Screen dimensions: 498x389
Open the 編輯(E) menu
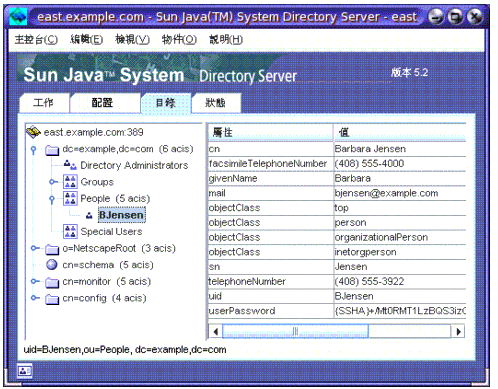click(86, 40)
